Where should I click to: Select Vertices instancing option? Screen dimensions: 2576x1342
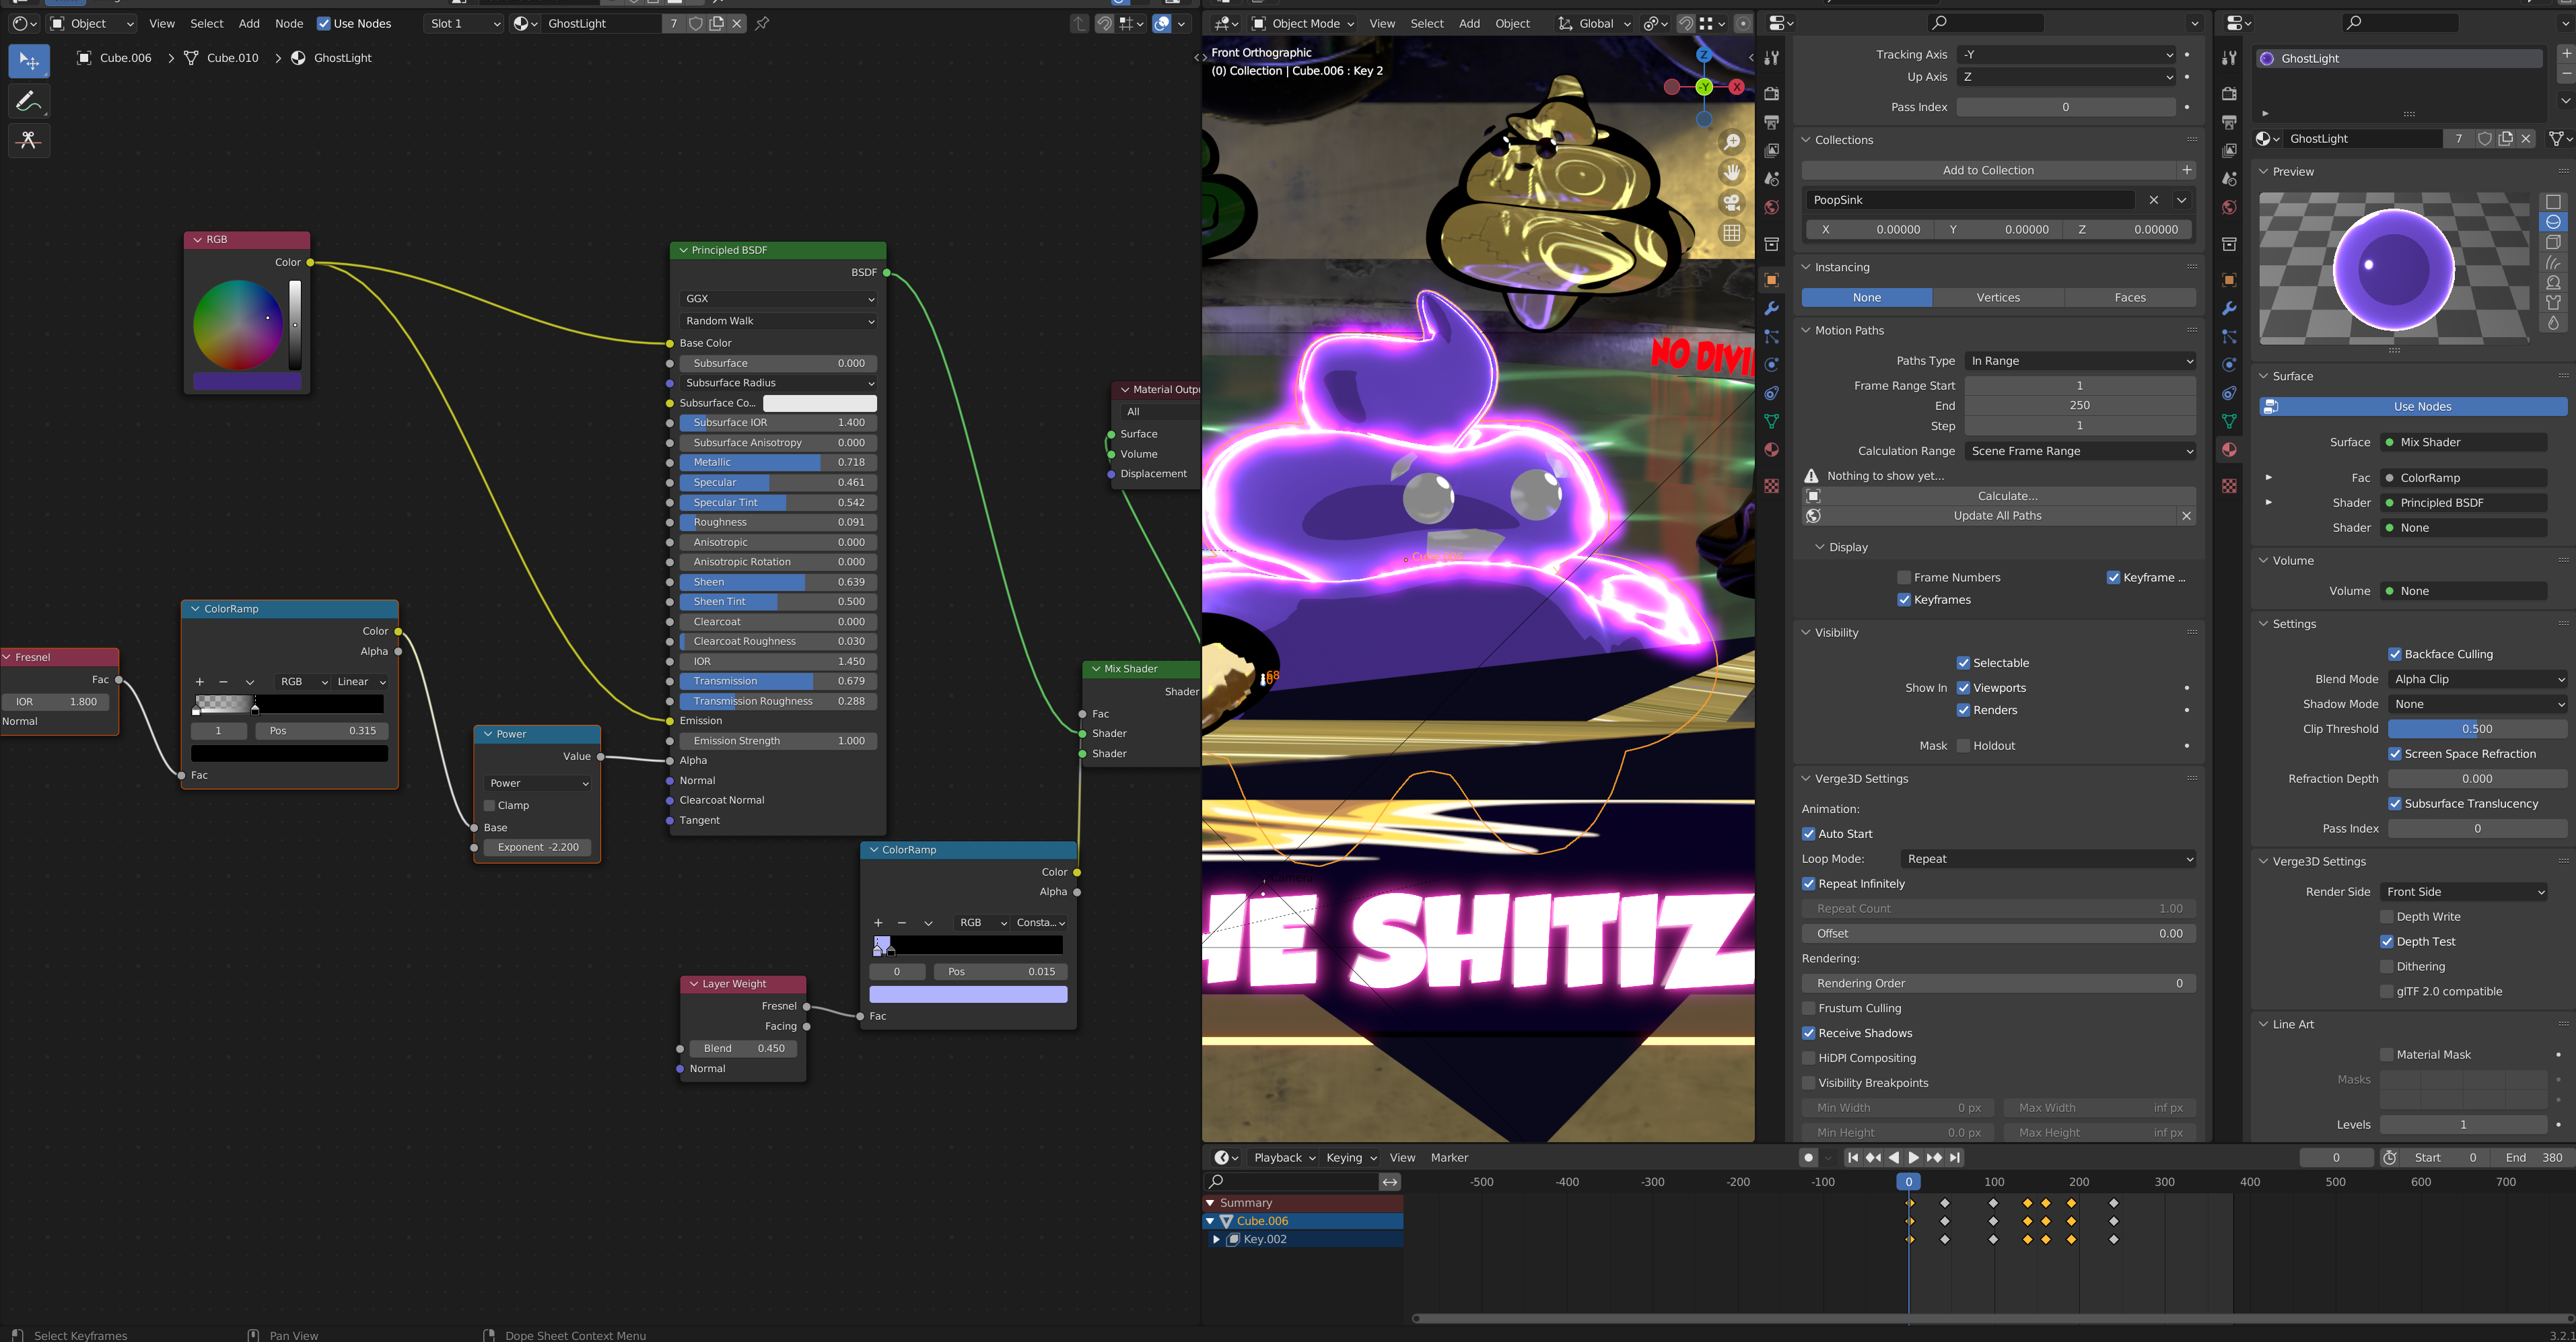(1998, 297)
